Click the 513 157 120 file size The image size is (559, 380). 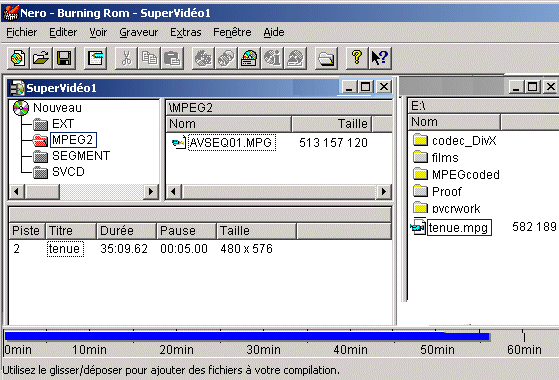pos(333,143)
